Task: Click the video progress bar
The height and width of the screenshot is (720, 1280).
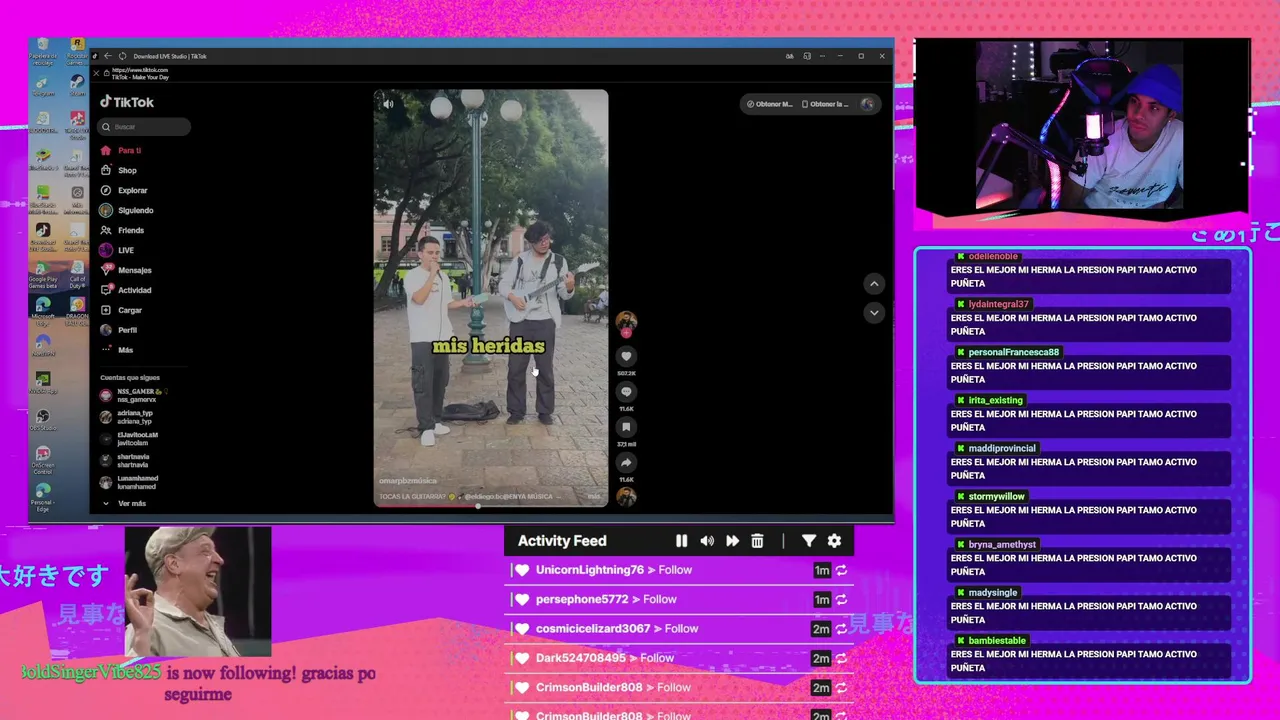Action: 490,505
